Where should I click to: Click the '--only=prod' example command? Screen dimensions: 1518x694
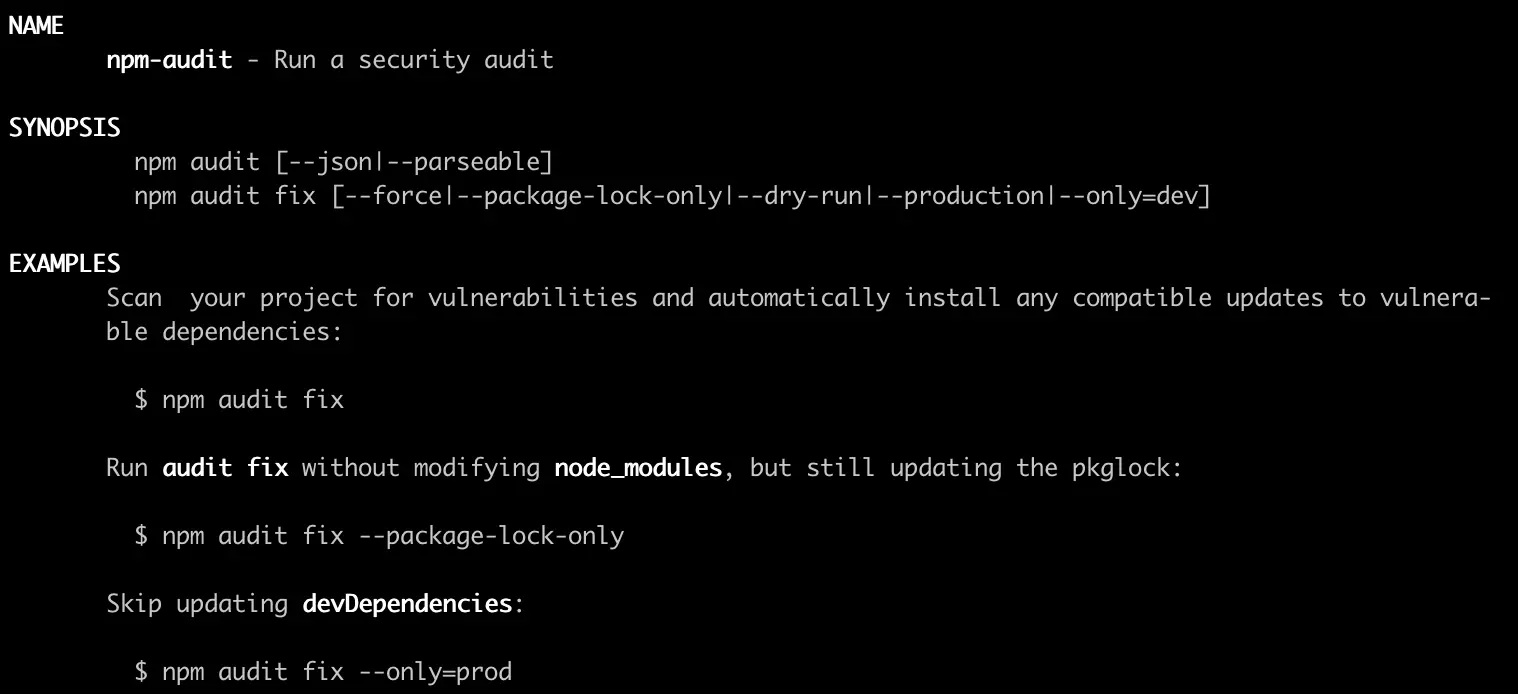323,672
